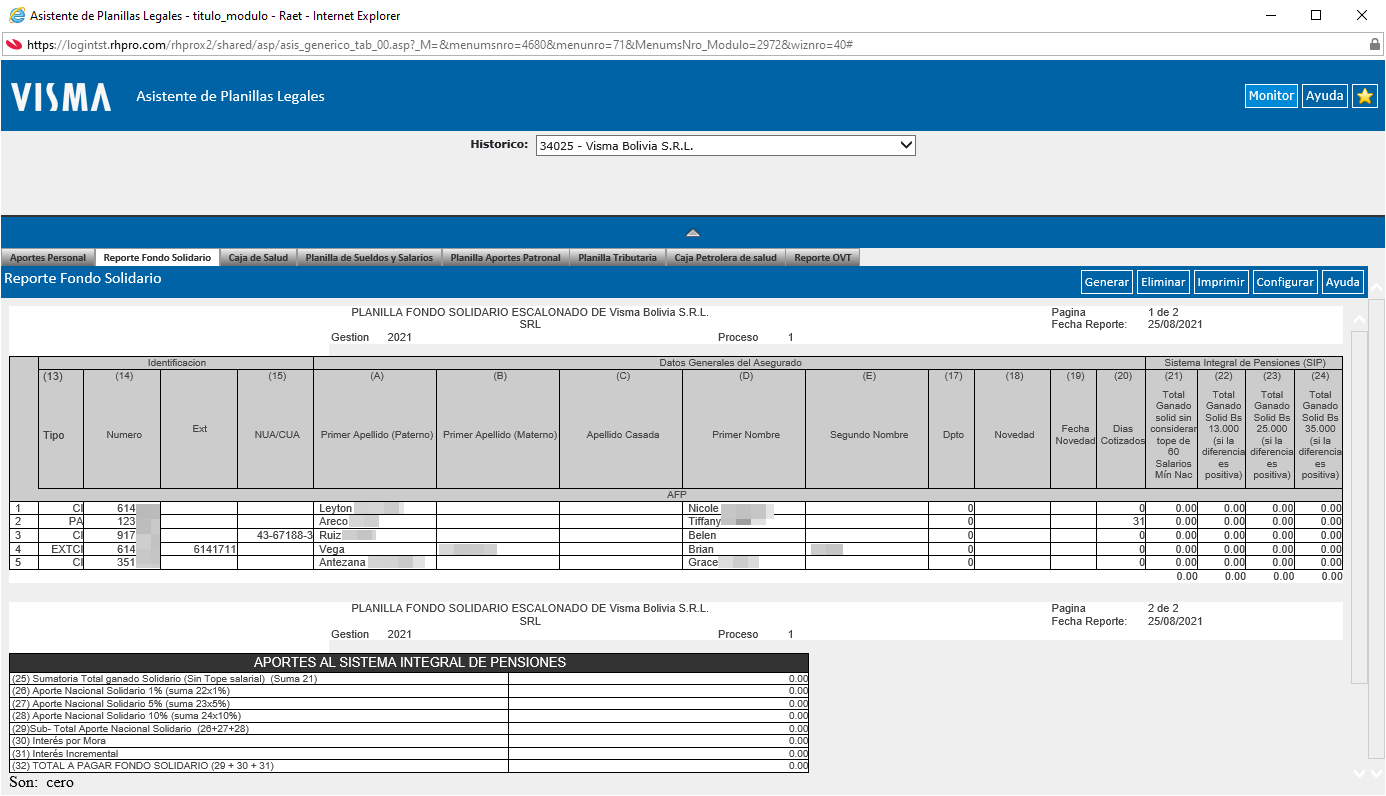This screenshot has width=1386, height=796.
Task: Open the Historico dropdown
Action: click(725, 145)
